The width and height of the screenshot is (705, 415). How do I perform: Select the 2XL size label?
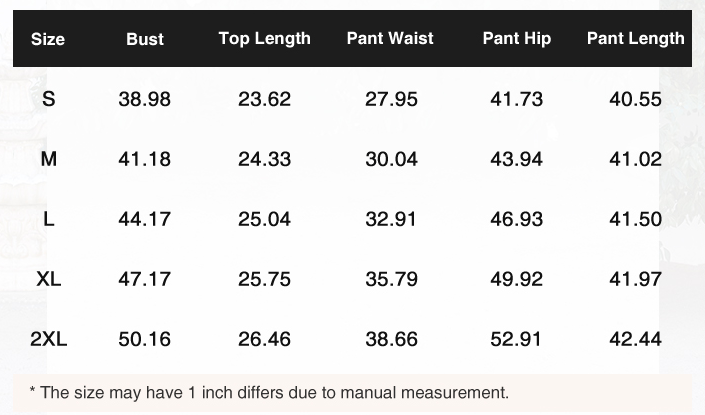49,339
